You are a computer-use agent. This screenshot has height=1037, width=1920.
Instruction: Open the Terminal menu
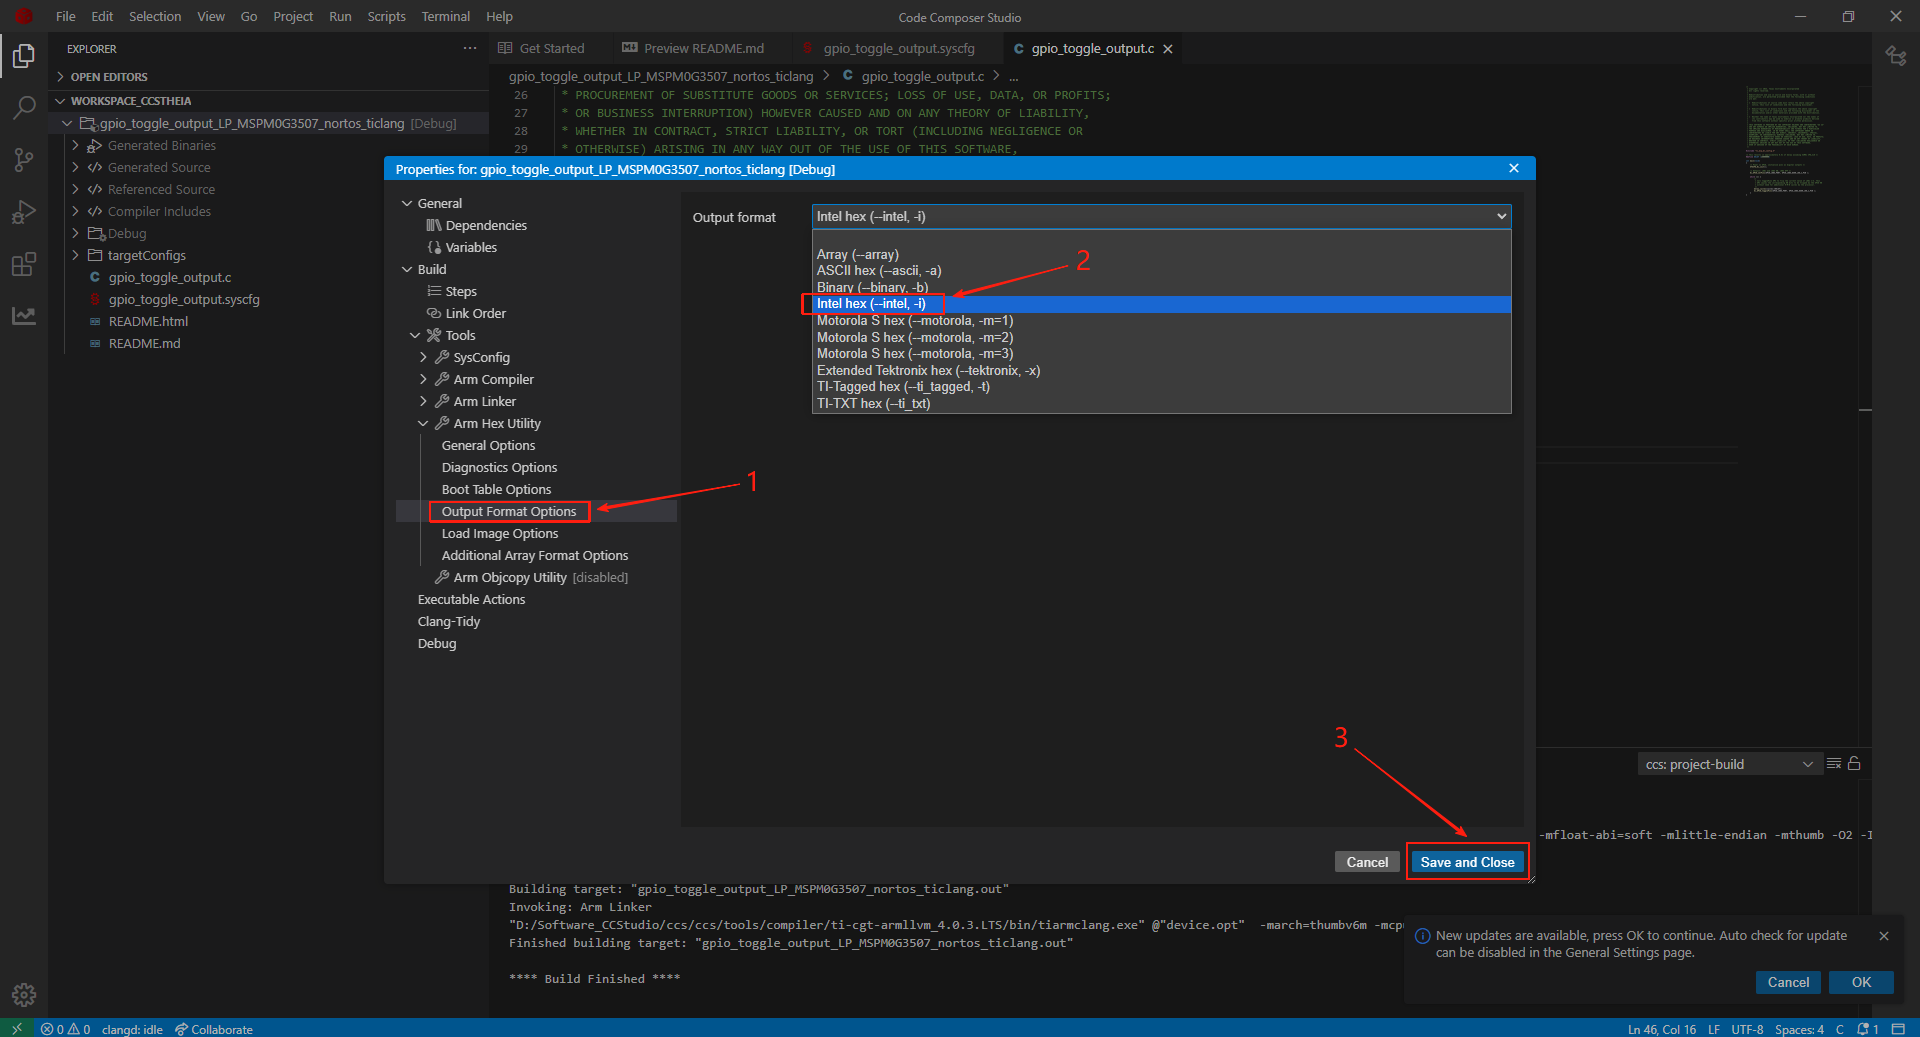point(446,16)
